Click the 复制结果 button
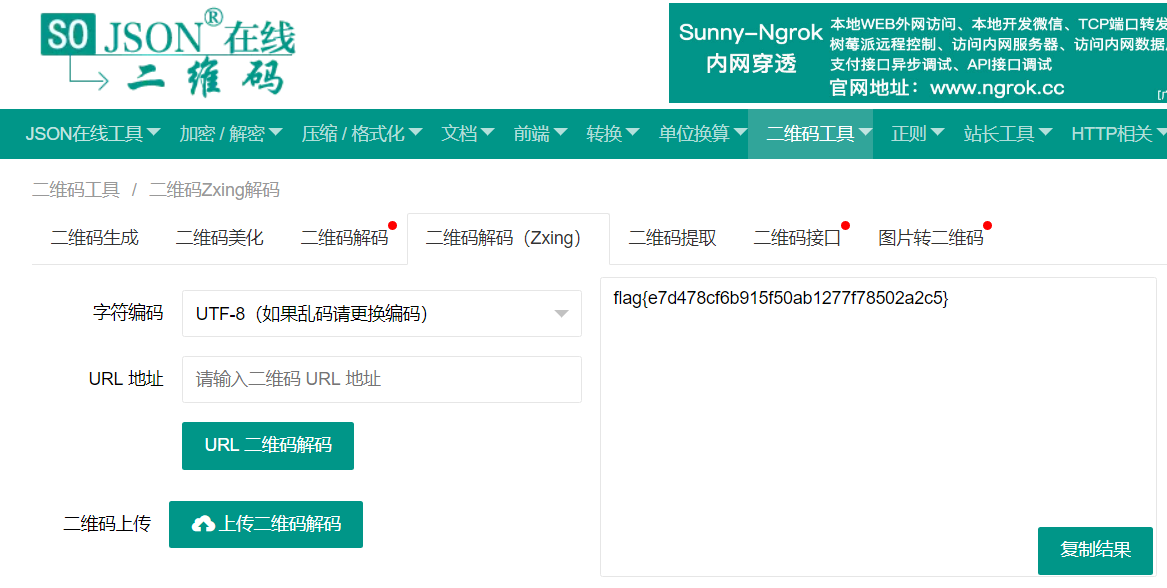The image size is (1167, 588). pyautogui.click(x=1096, y=550)
